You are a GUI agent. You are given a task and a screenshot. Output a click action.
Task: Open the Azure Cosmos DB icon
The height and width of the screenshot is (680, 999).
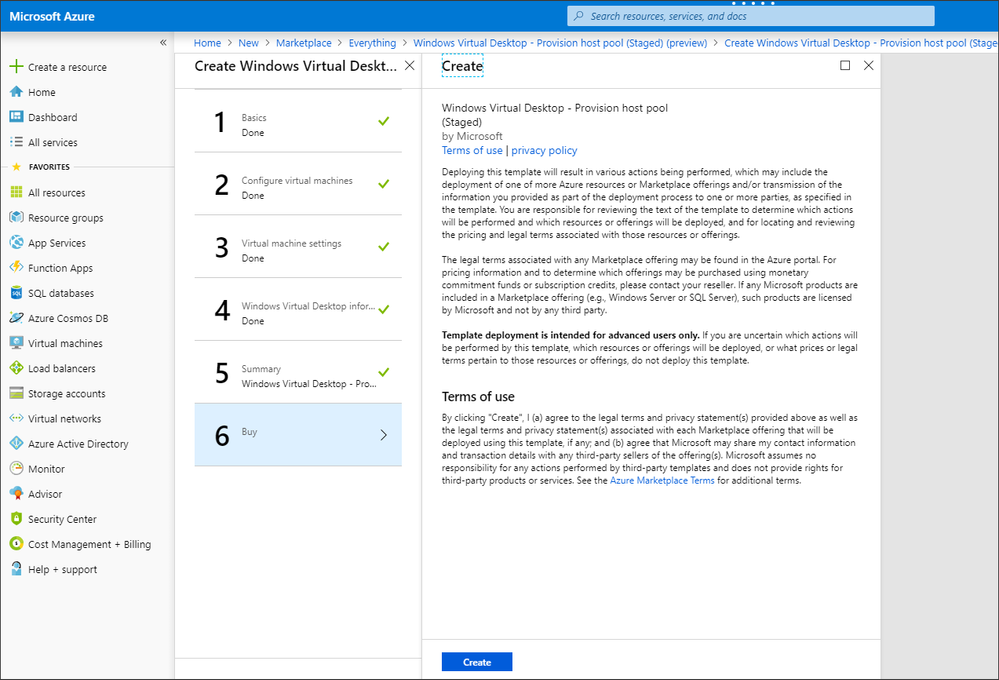pos(16,317)
